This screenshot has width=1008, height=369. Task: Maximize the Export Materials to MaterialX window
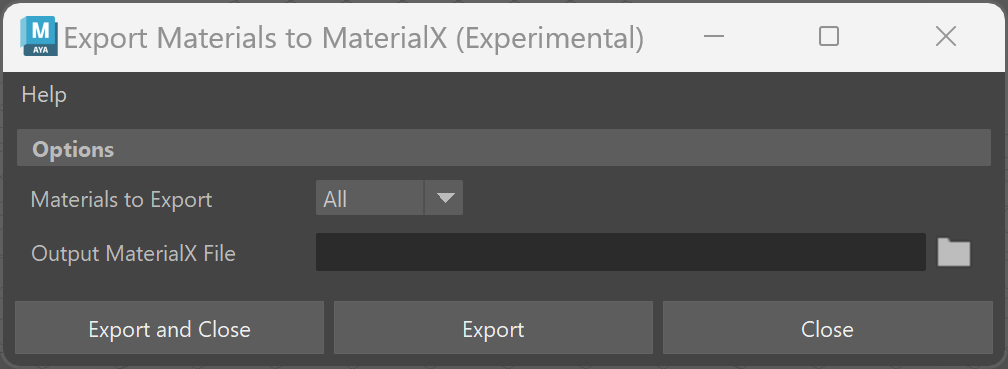point(829,37)
